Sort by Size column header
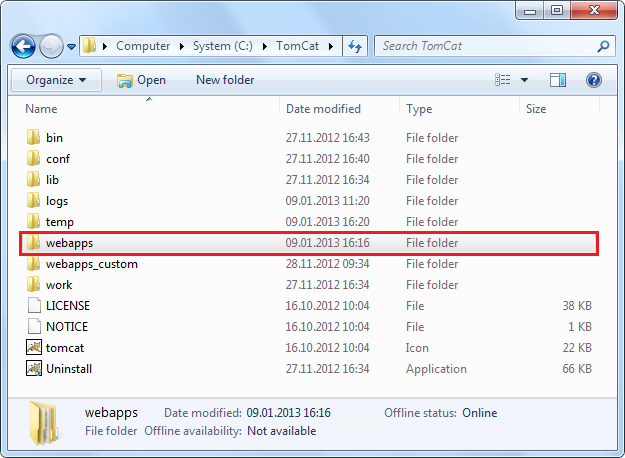 536,109
